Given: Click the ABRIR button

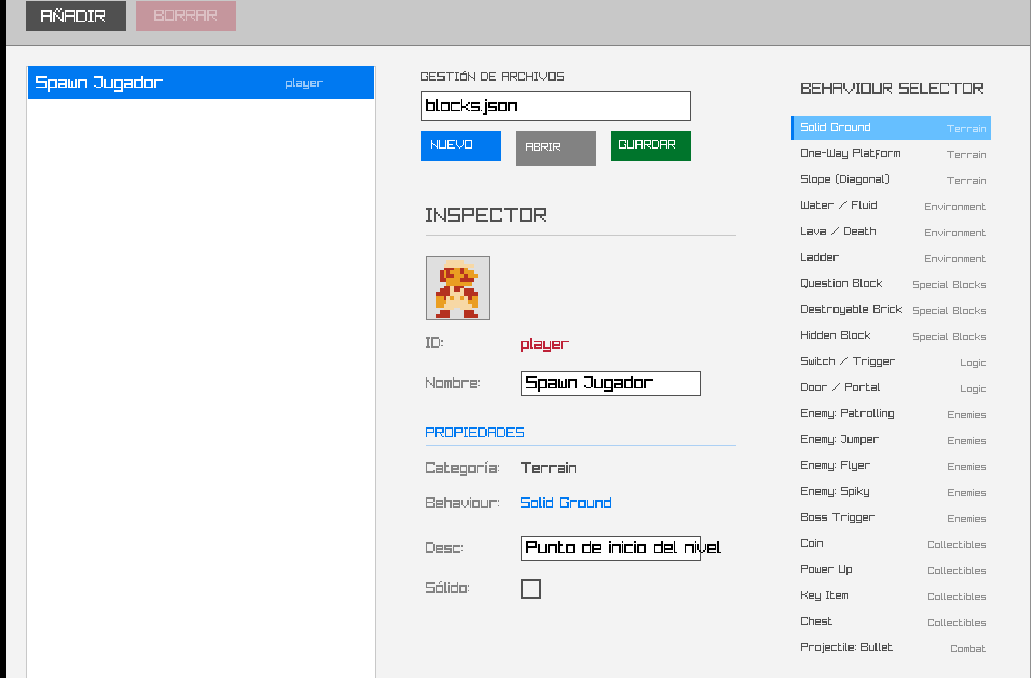Looking at the screenshot, I should point(556,148).
